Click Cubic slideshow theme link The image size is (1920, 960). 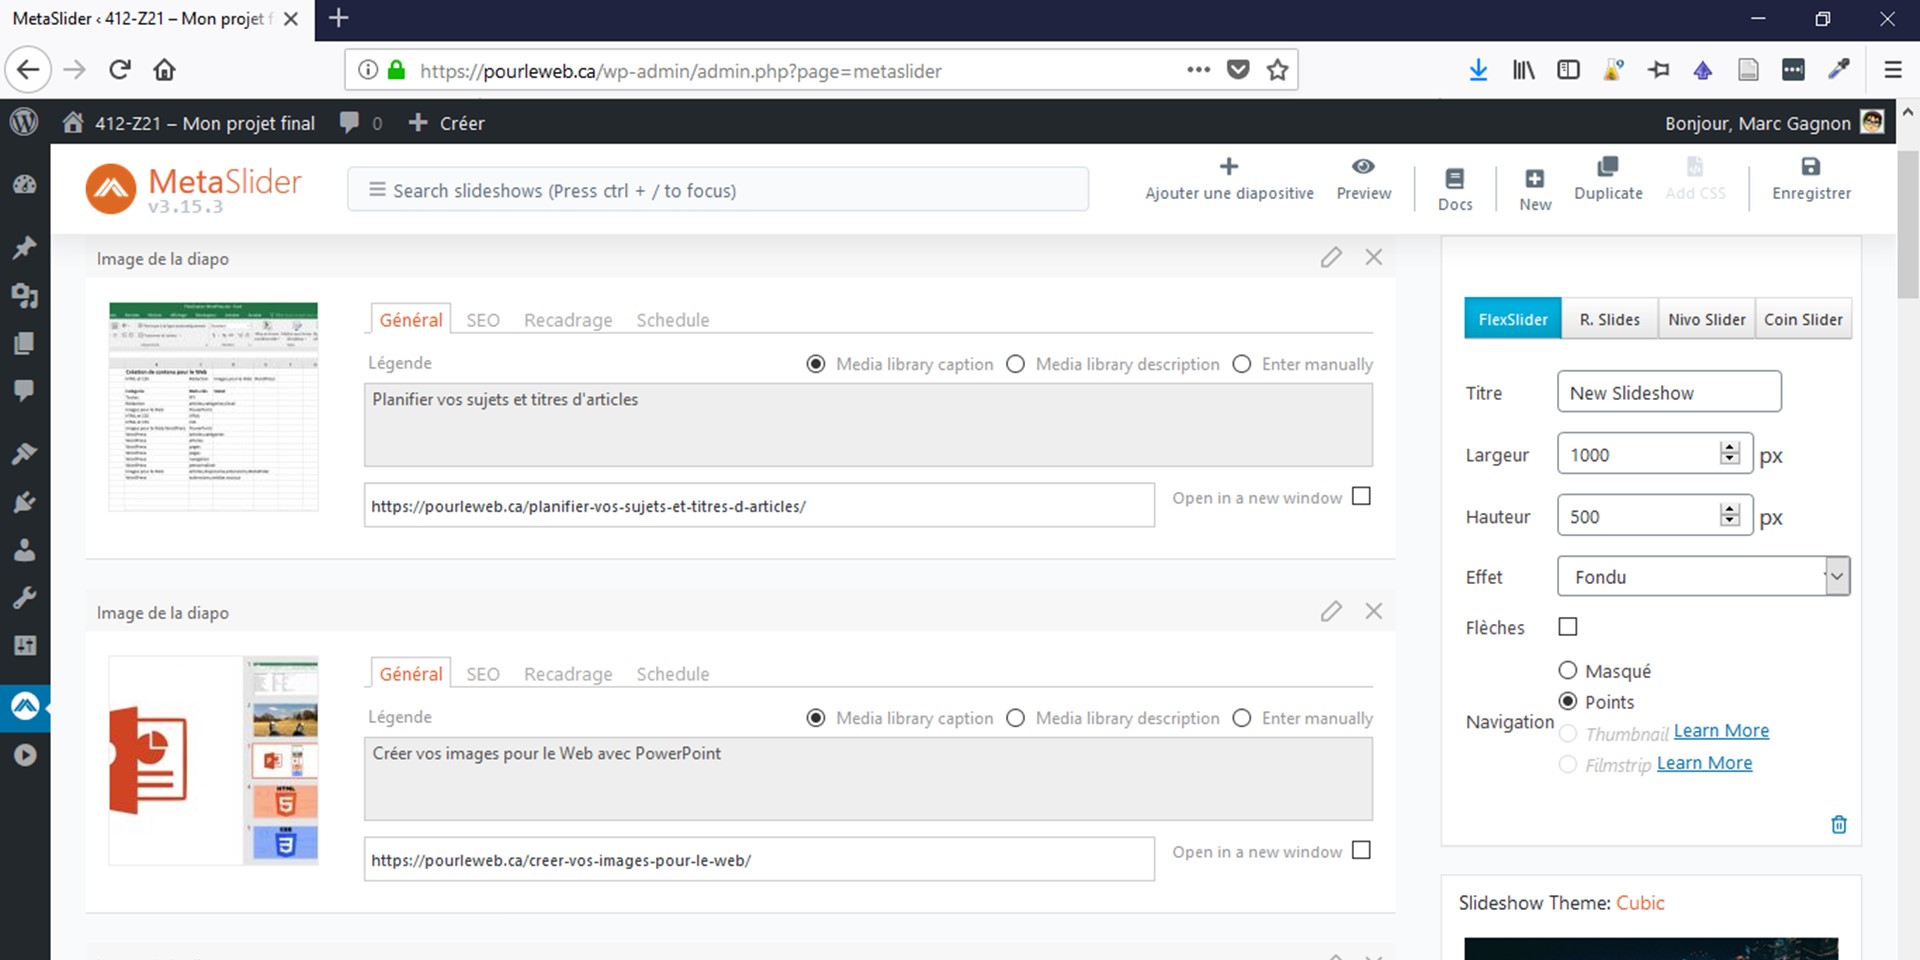tap(1640, 903)
